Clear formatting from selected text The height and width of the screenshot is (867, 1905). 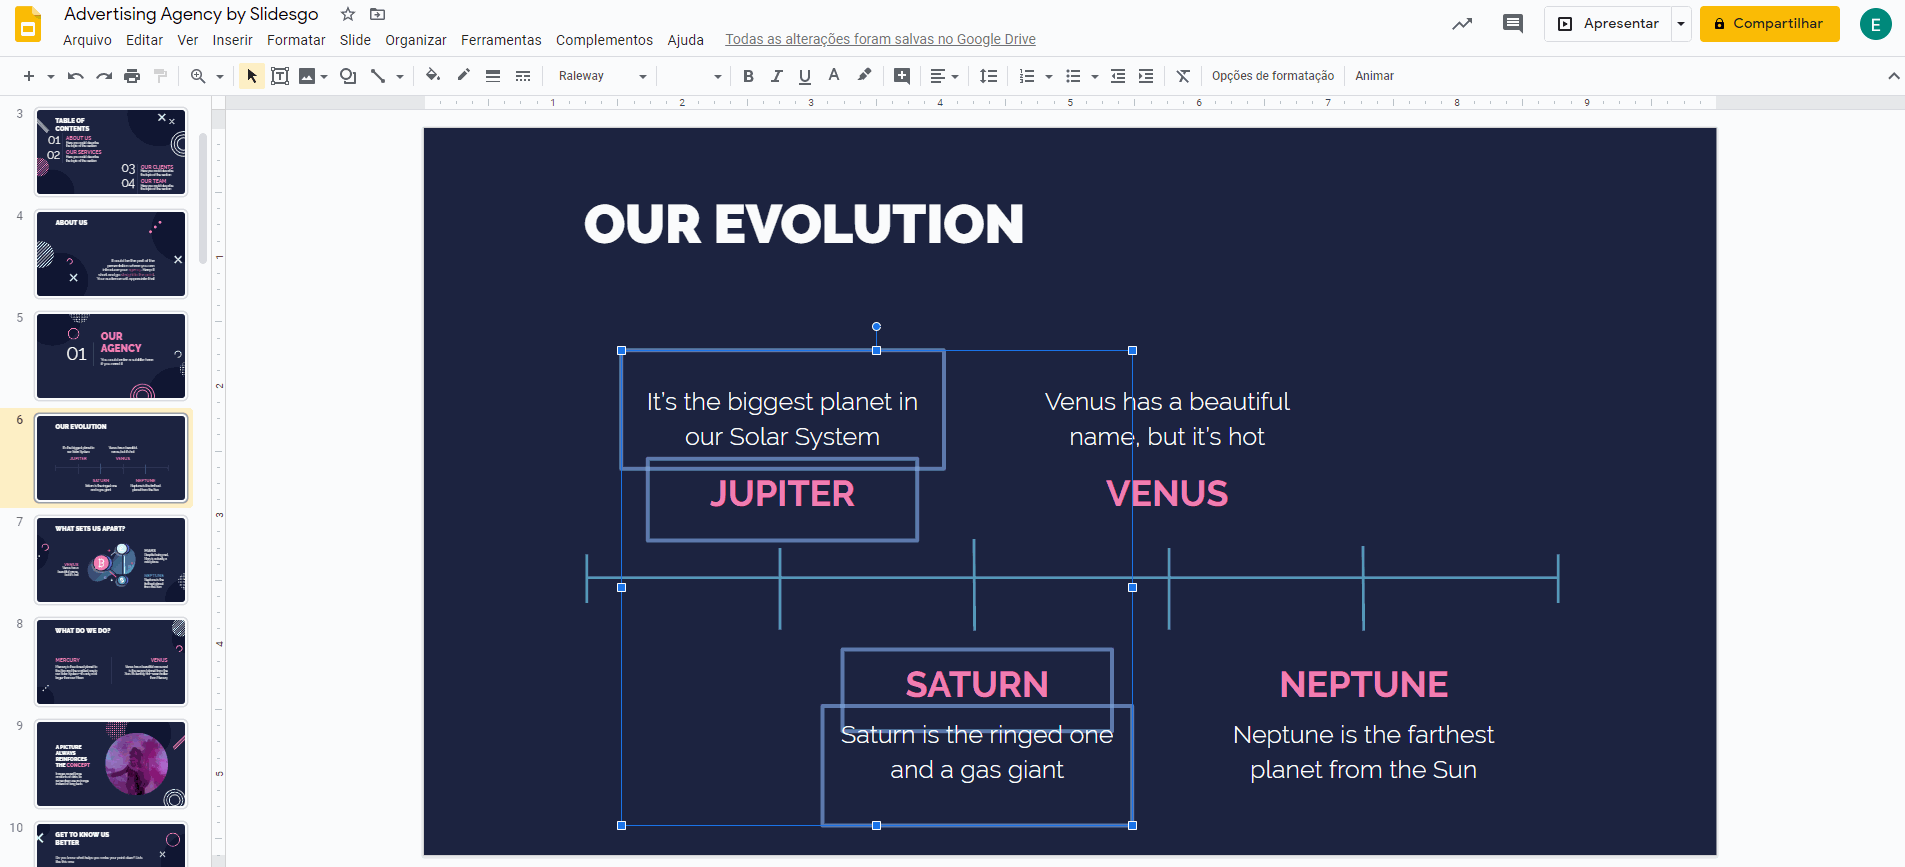1183,76
